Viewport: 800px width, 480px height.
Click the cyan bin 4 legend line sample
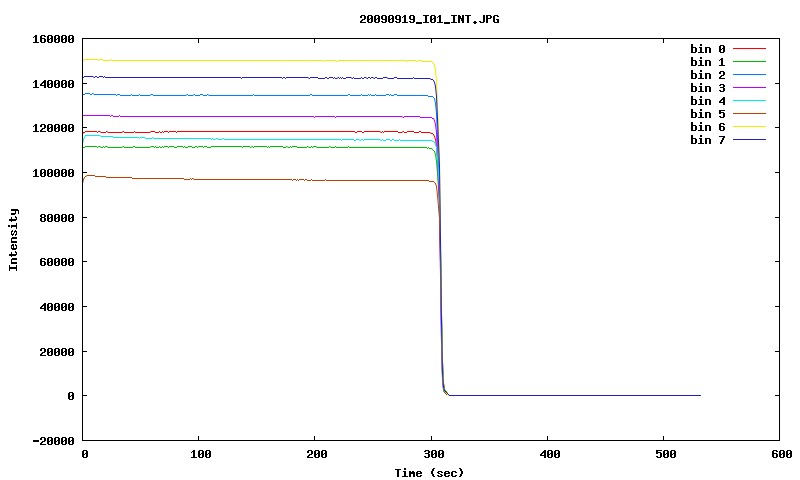749,100
